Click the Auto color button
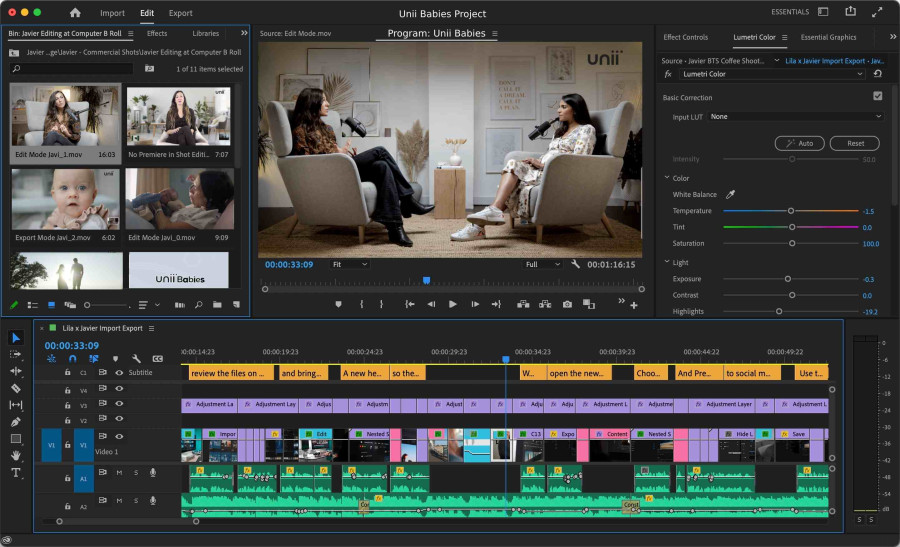 click(800, 143)
